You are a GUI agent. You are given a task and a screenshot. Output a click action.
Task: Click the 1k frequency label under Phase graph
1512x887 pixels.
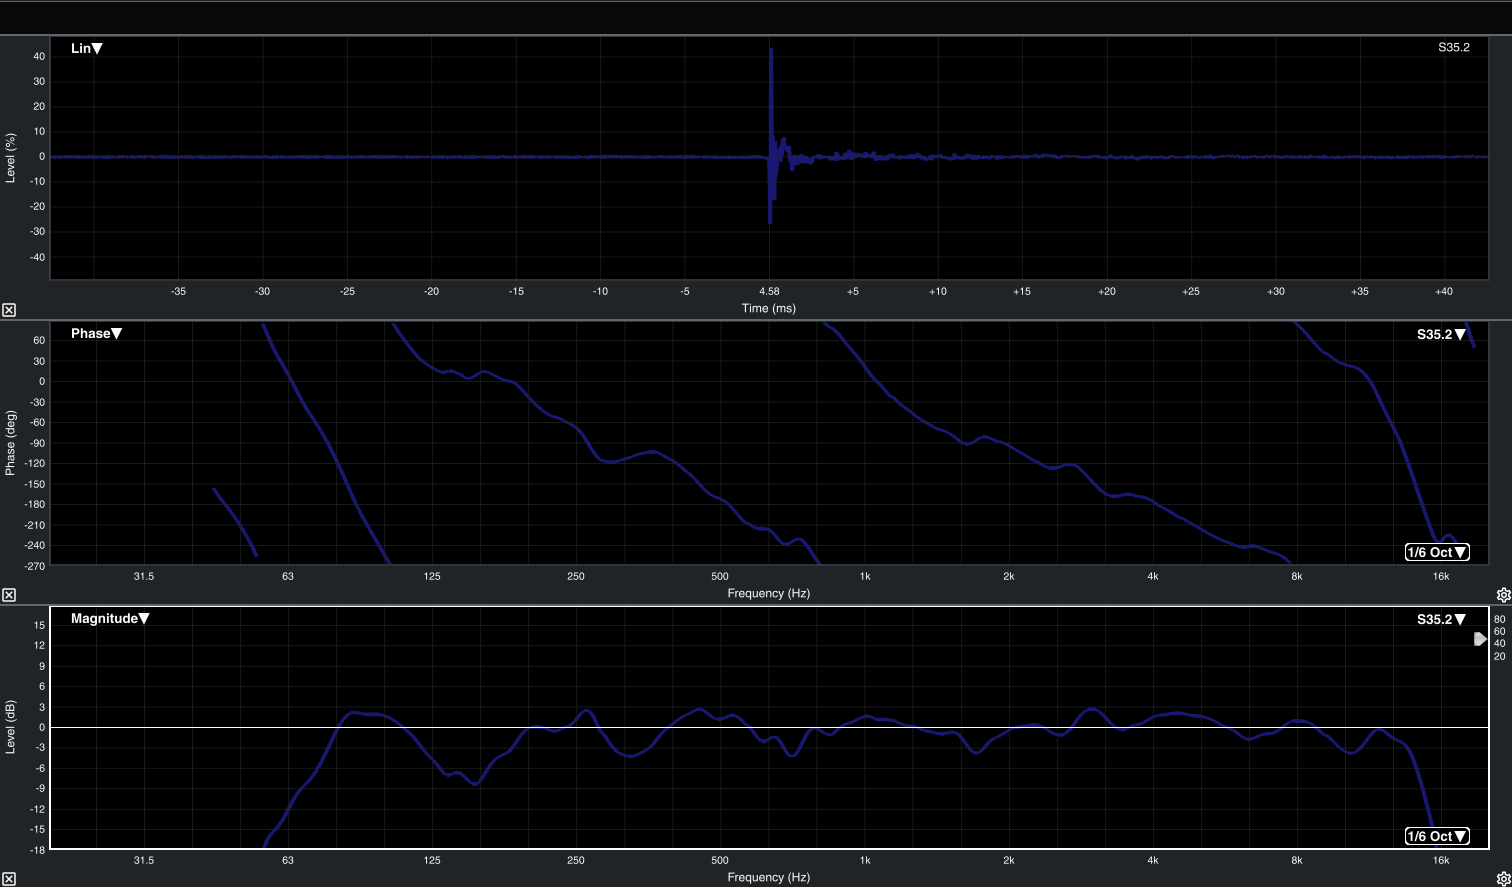click(x=865, y=577)
